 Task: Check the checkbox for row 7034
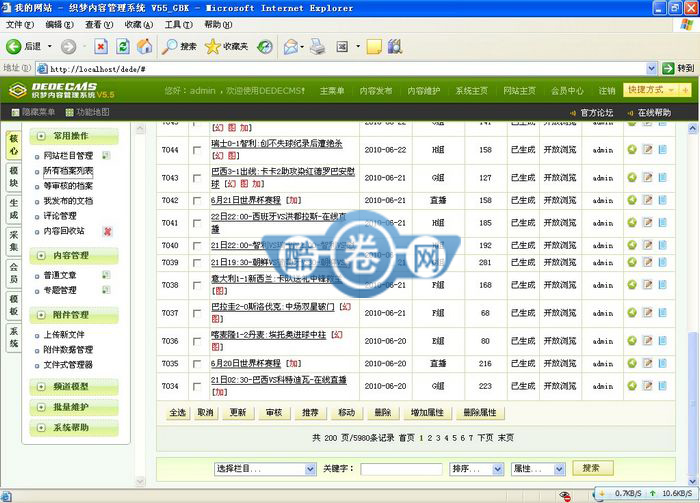(197, 387)
